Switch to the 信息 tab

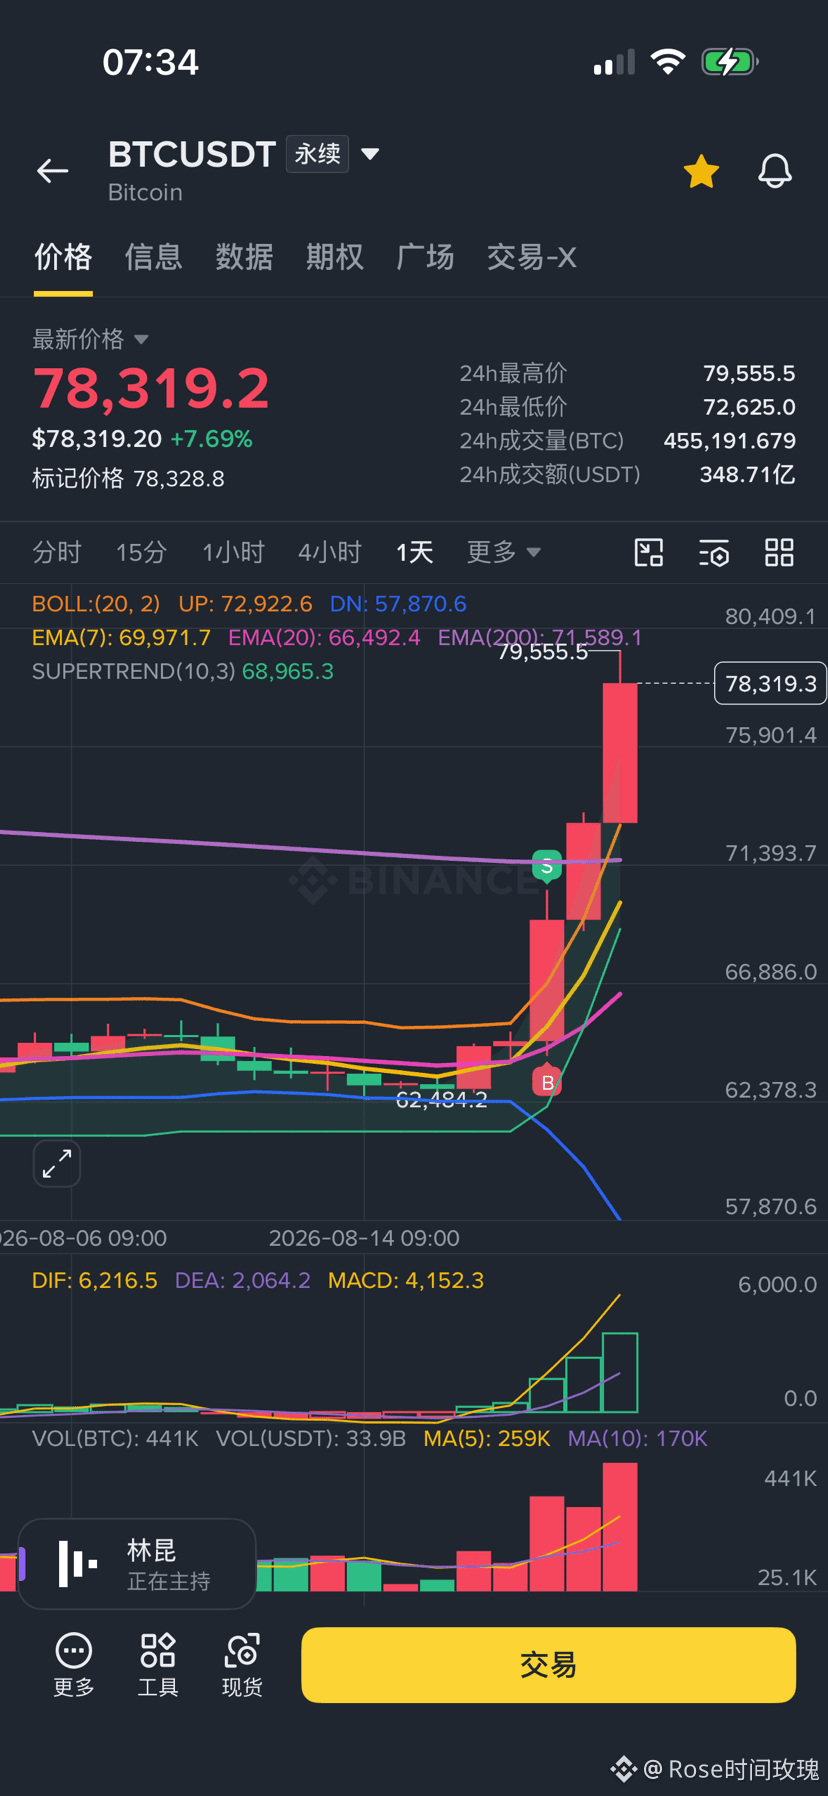(x=153, y=257)
